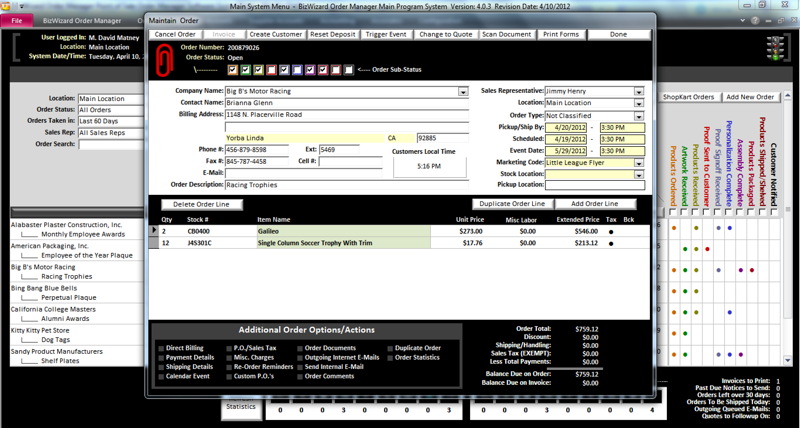Toggle the blue order sub-status checkbox
This screenshot has height=428, width=800.
pyautogui.click(x=297, y=70)
